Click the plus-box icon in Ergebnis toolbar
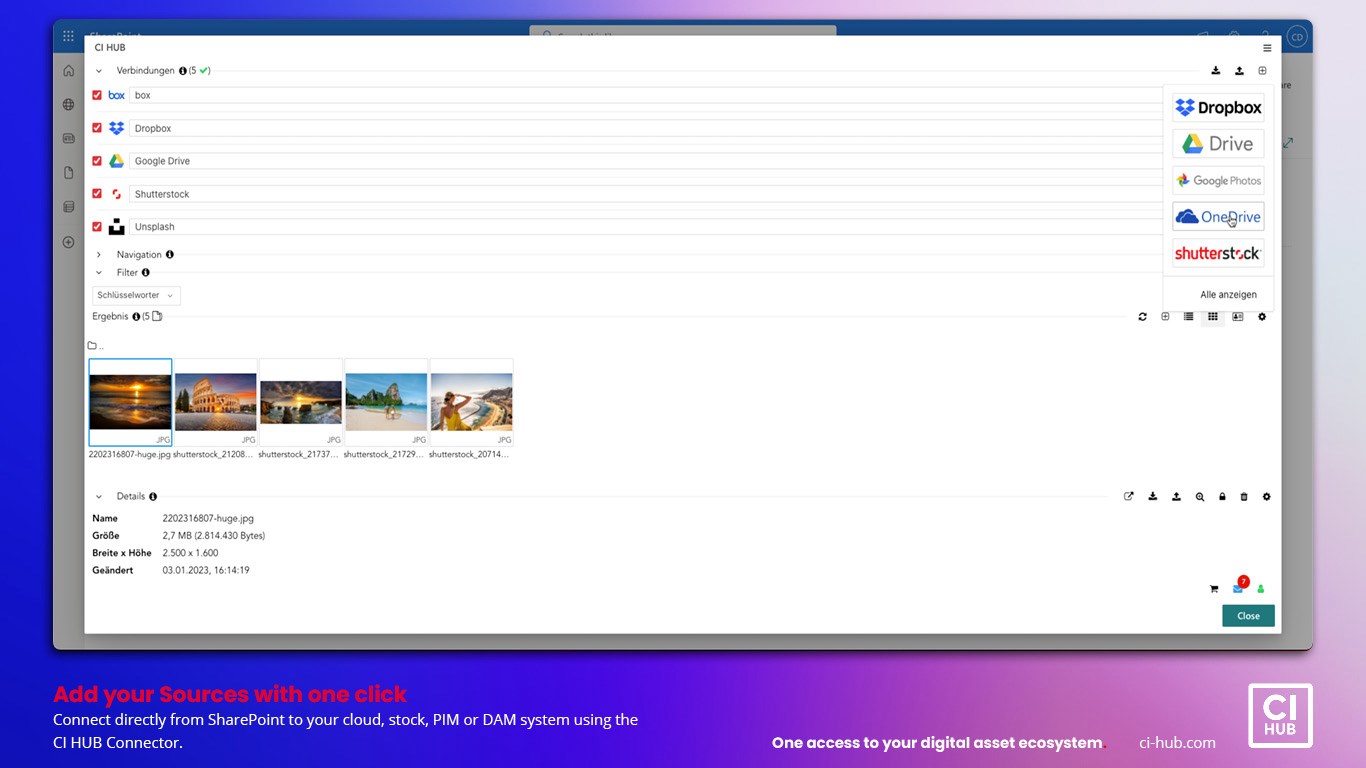Image resolution: width=1366 pixels, height=768 pixels. point(1165,317)
